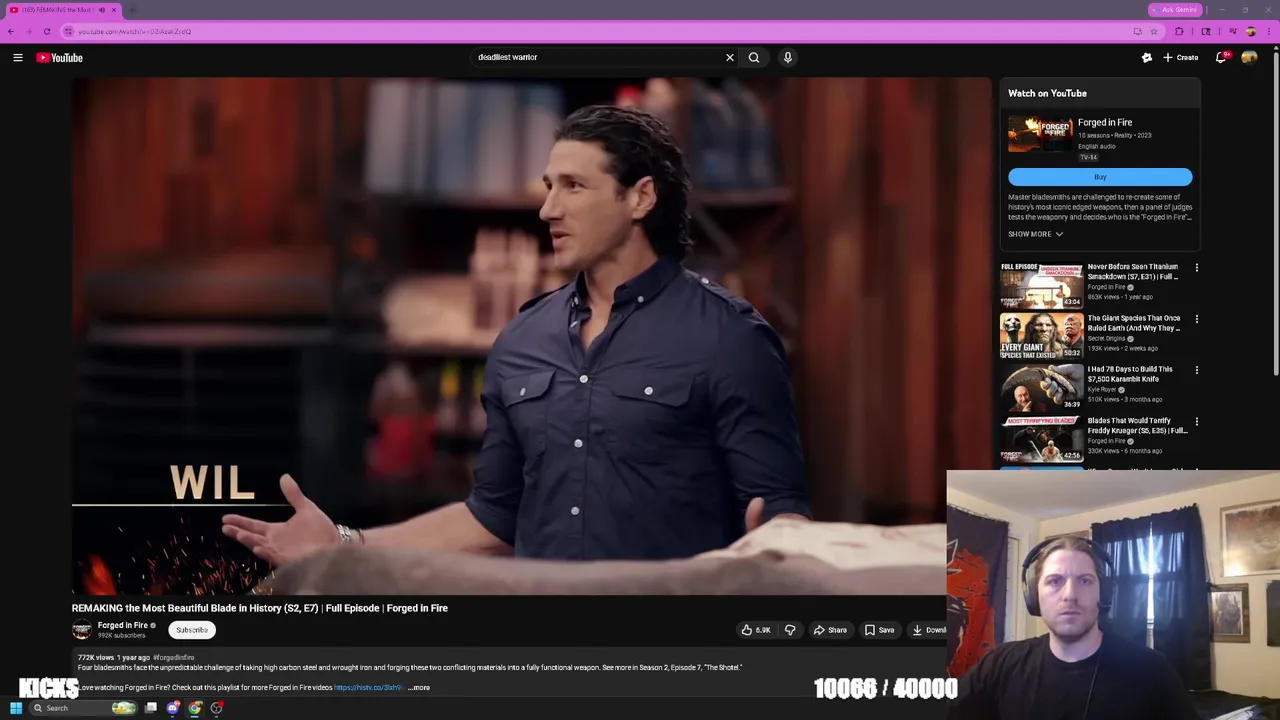Screen dimensions: 1280x720
Task: Click the #forgedinfire hashtag
Action: 173,658
